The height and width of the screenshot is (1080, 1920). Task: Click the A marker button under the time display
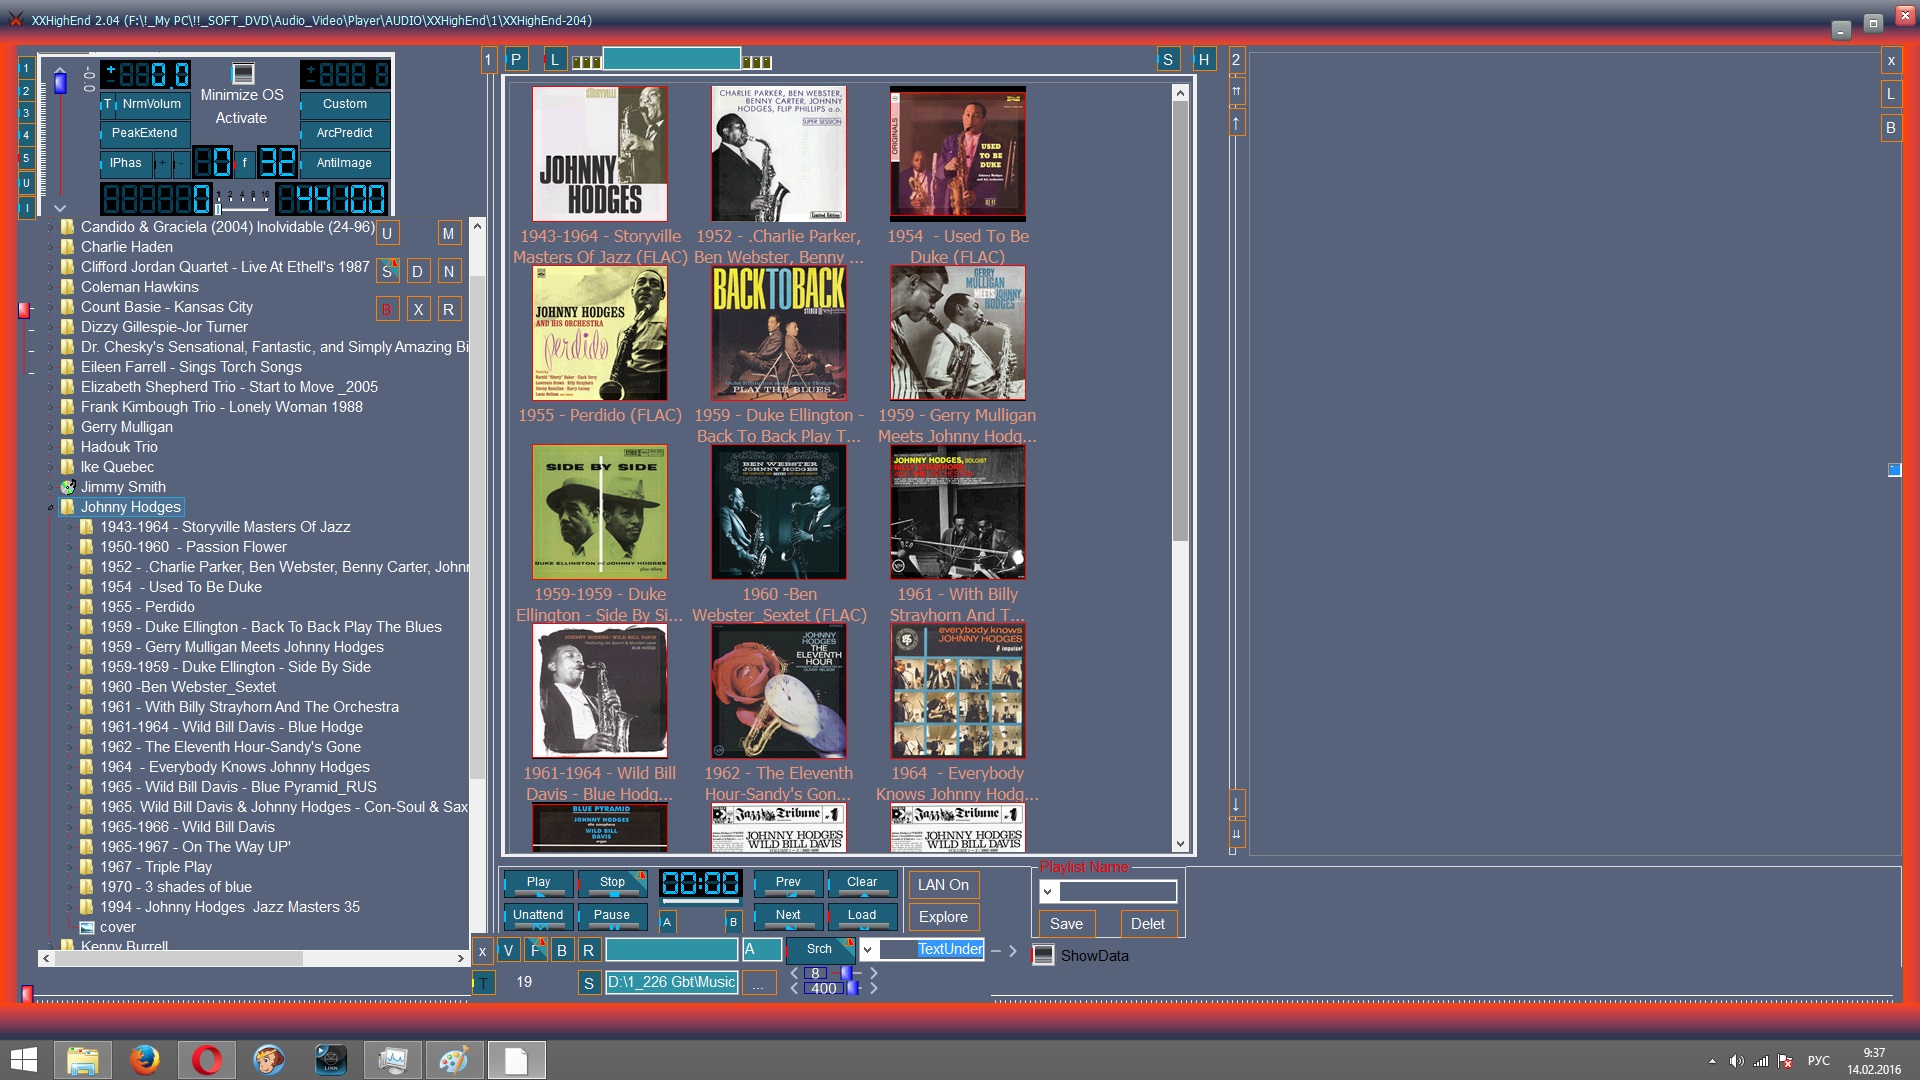click(667, 922)
